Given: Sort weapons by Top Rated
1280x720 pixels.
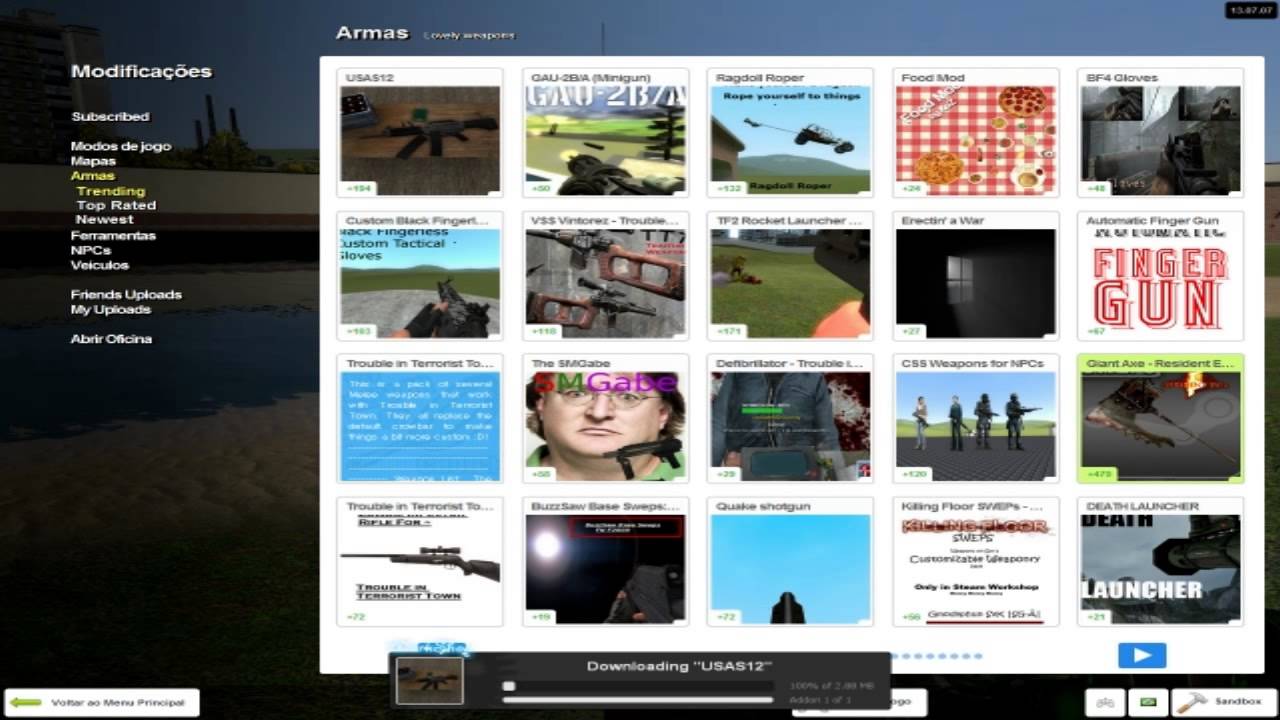Looking at the screenshot, I should (x=116, y=205).
